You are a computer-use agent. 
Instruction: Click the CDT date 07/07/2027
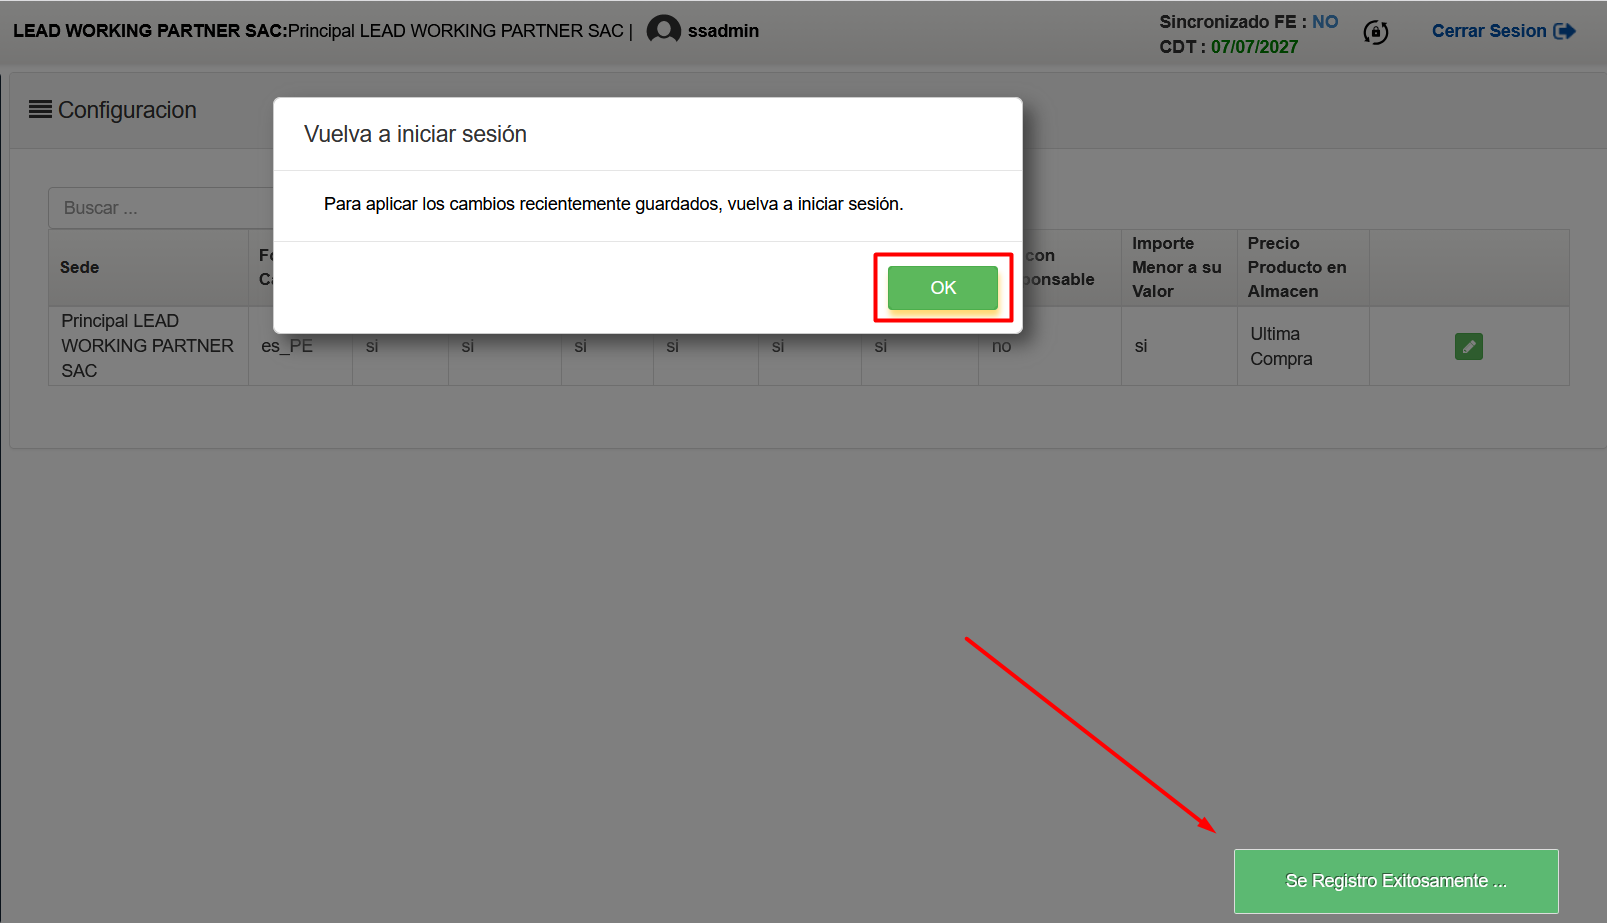tap(1254, 47)
